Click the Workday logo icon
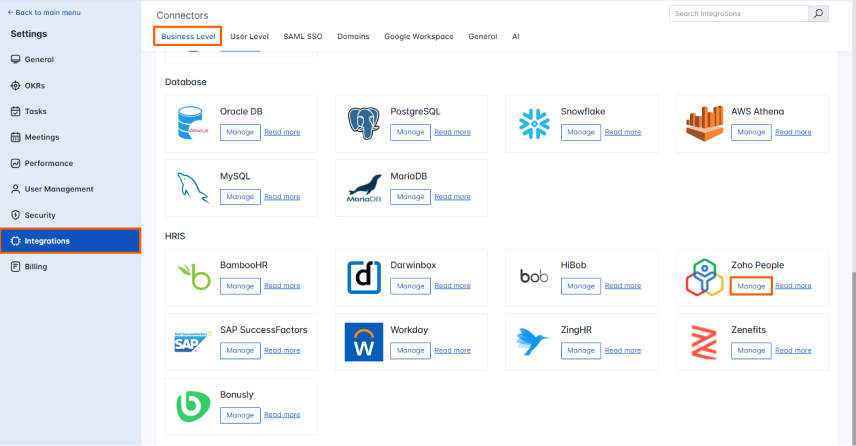This screenshot has width=856, height=446. 364,342
